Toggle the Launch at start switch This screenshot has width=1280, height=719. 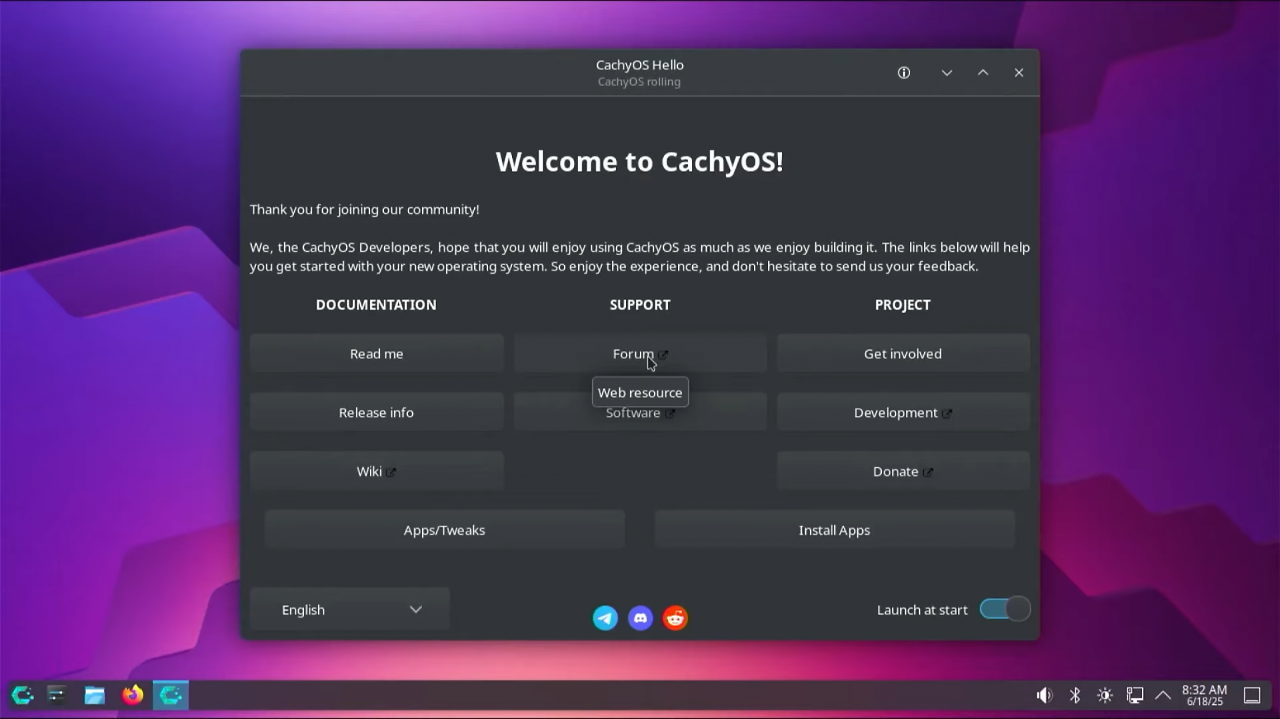click(x=1005, y=609)
